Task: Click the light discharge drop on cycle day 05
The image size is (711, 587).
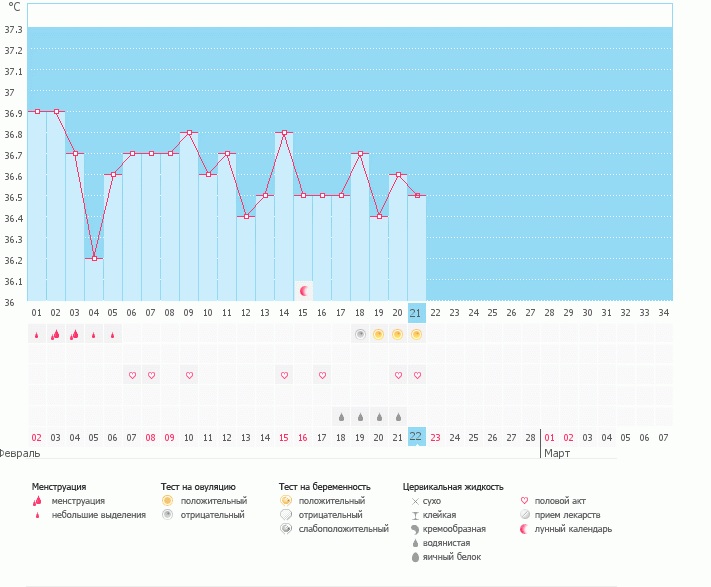Action: click(112, 335)
